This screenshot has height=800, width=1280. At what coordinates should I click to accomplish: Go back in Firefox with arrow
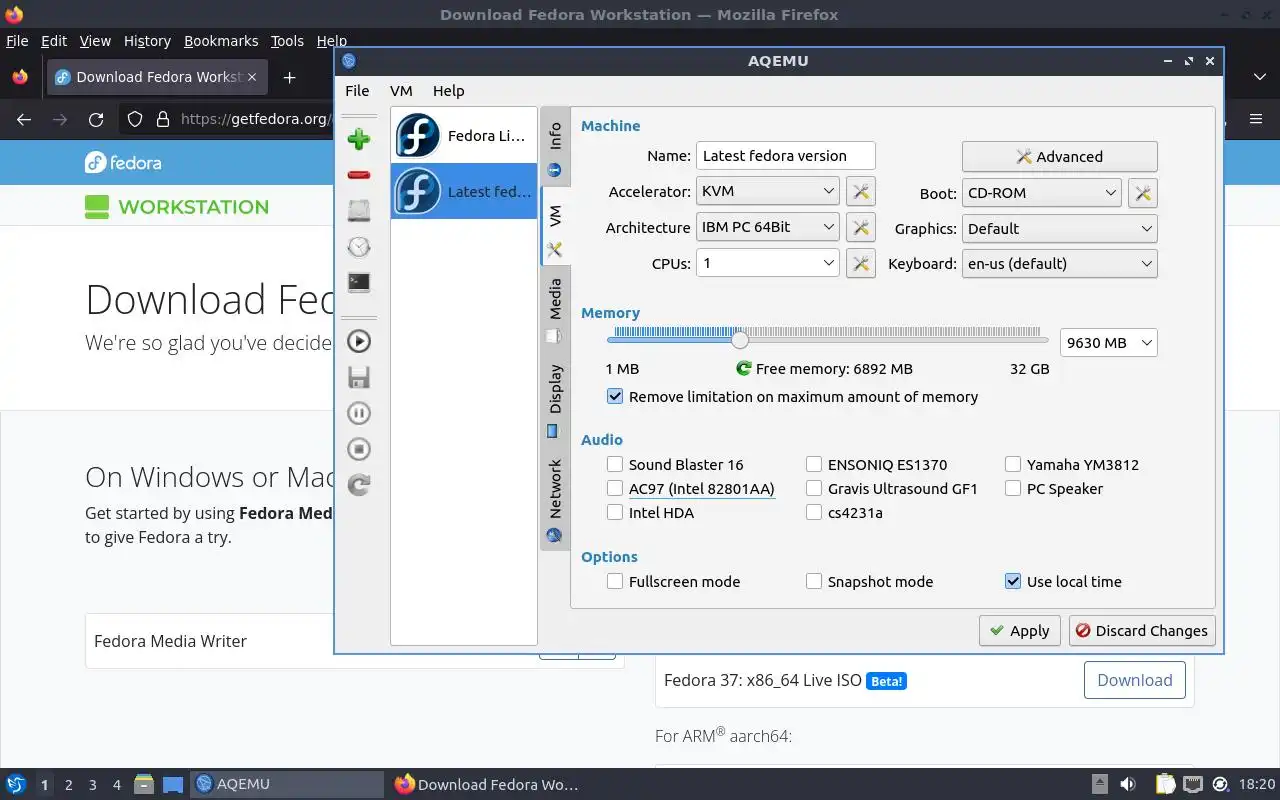tap(24, 119)
